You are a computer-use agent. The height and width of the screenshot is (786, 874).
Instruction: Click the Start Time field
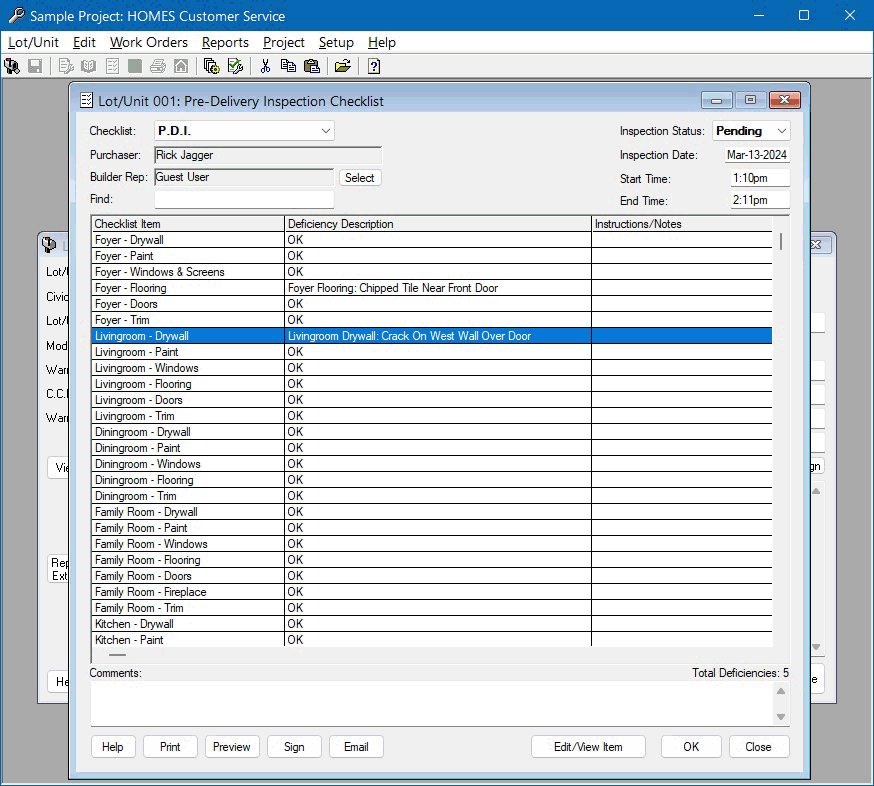click(760, 178)
